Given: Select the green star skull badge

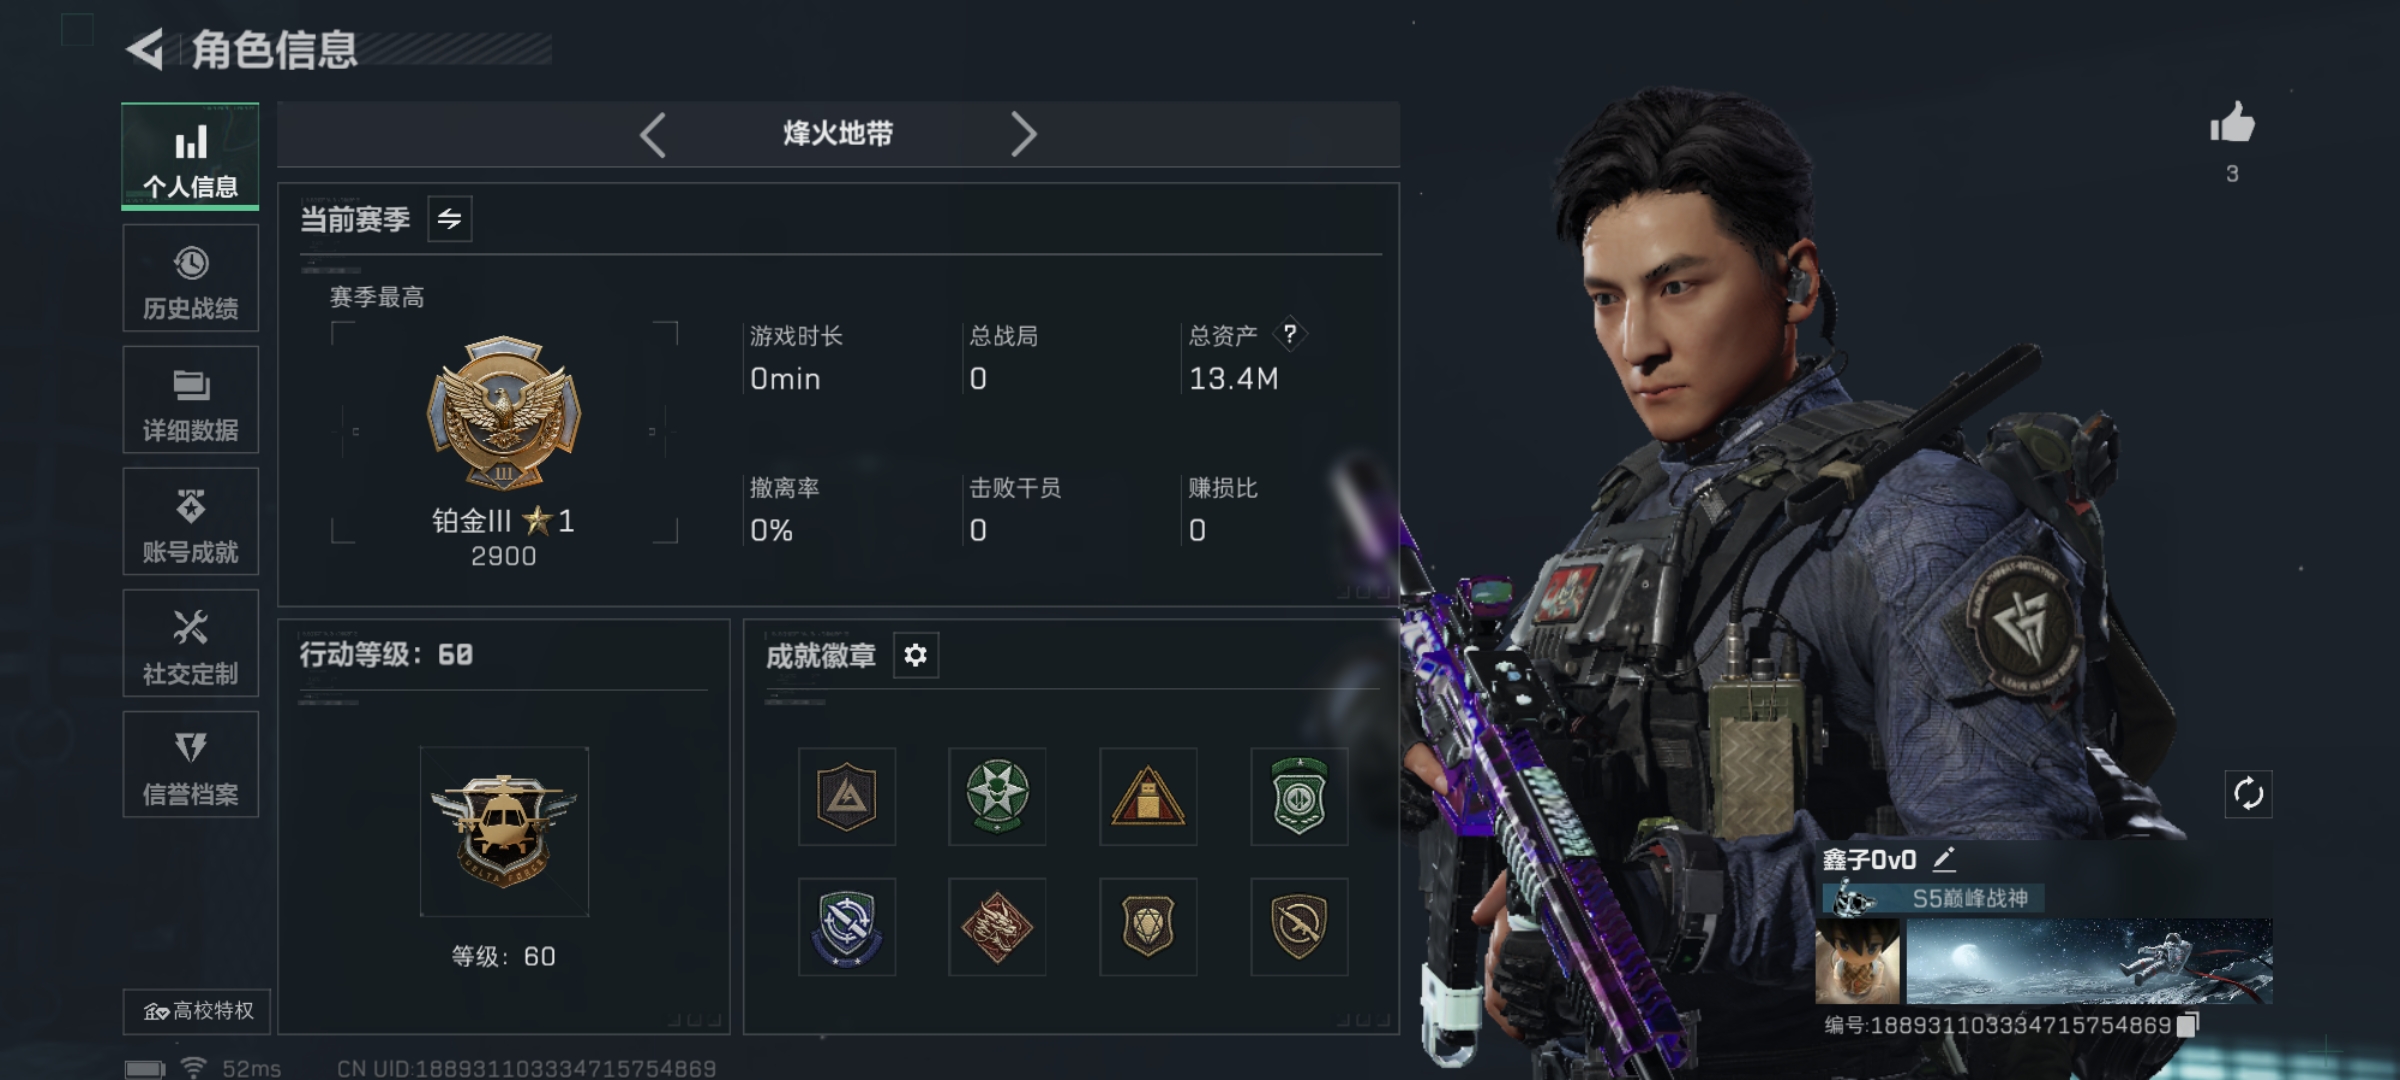Looking at the screenshot, I should [x=997, y=796].
